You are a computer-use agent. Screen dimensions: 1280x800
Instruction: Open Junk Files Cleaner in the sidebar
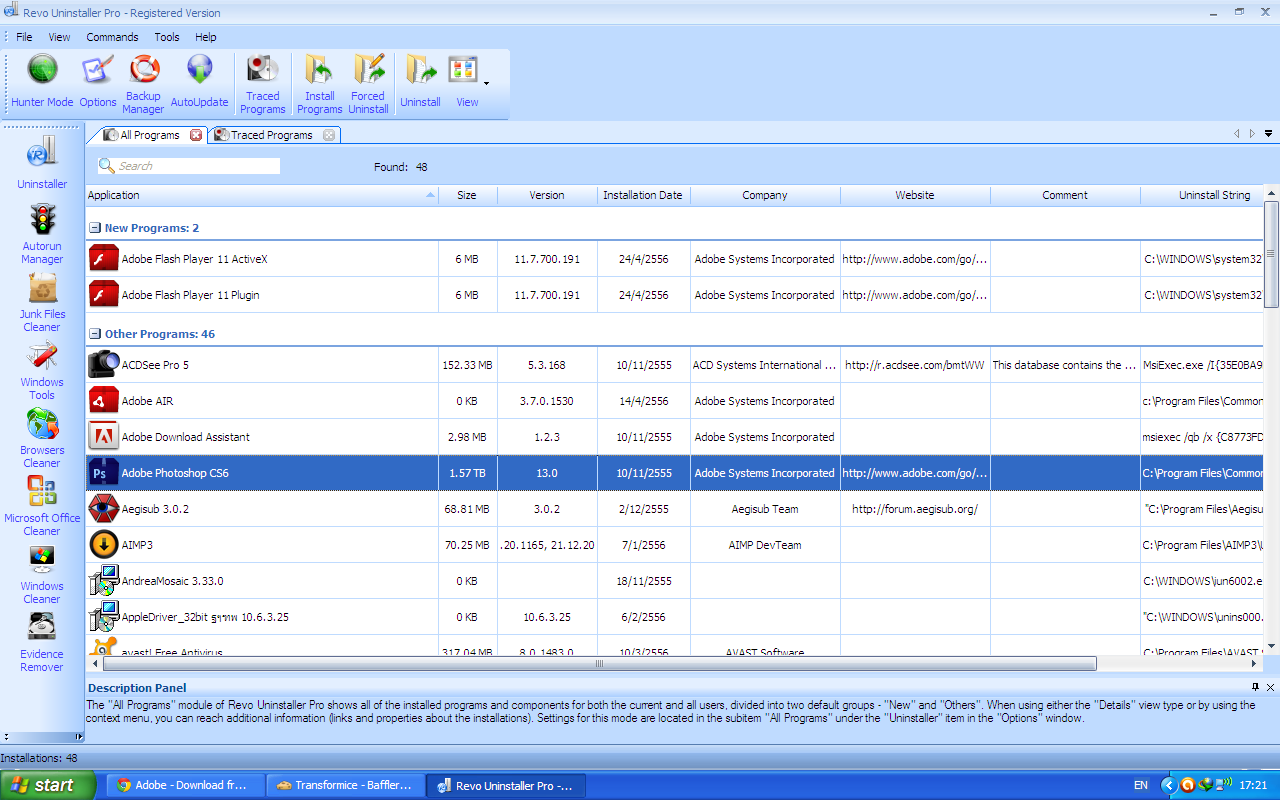coord(42,302)
